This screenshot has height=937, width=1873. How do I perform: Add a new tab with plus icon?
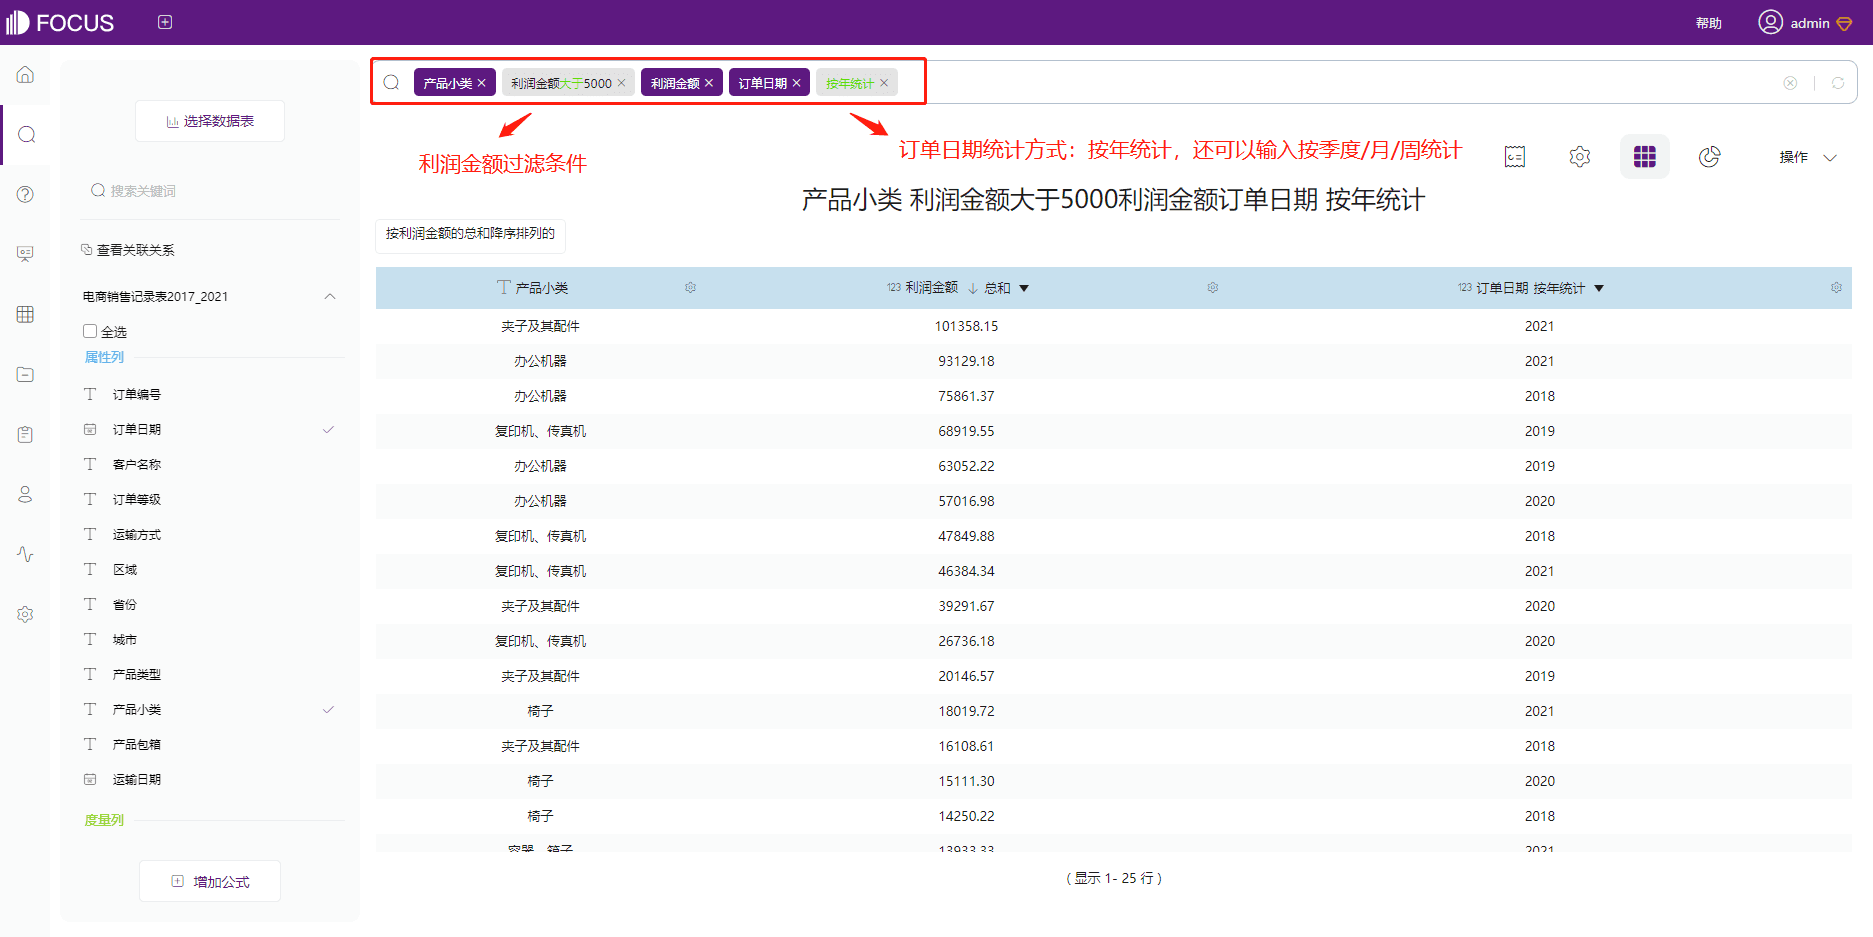coord(165,22)
